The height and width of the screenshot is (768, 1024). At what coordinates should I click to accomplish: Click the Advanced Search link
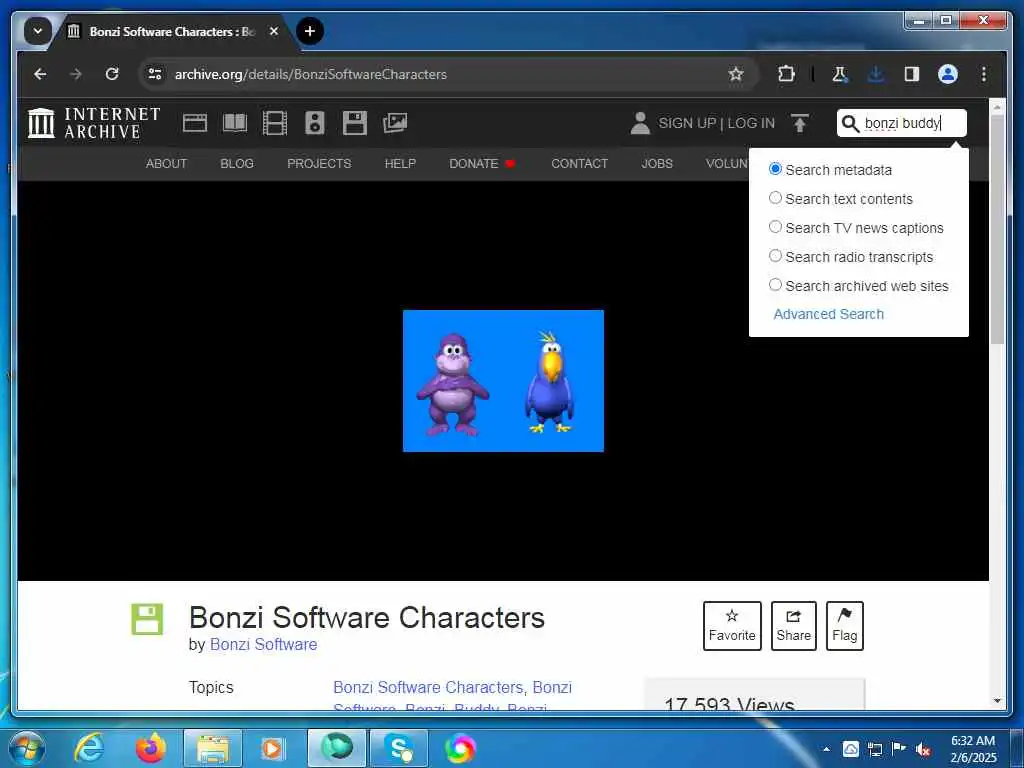[x=828, y=314]
